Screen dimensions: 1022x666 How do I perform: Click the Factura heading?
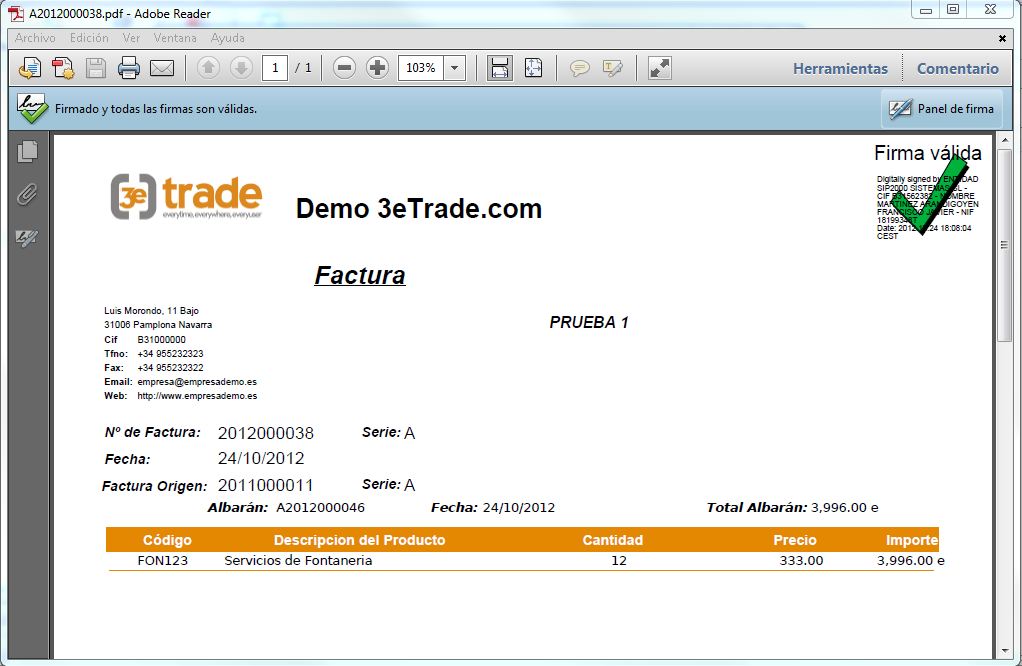click(360, 275)
